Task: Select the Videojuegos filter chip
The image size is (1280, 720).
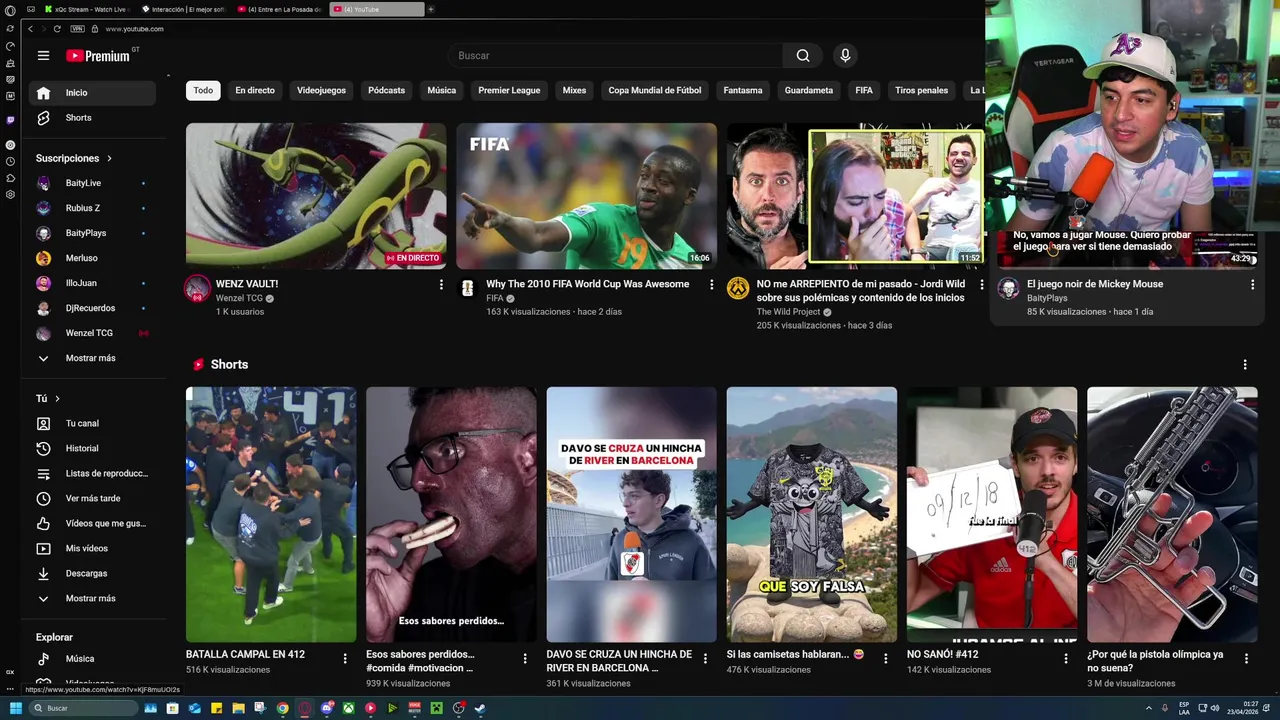Action: point(321,90)
